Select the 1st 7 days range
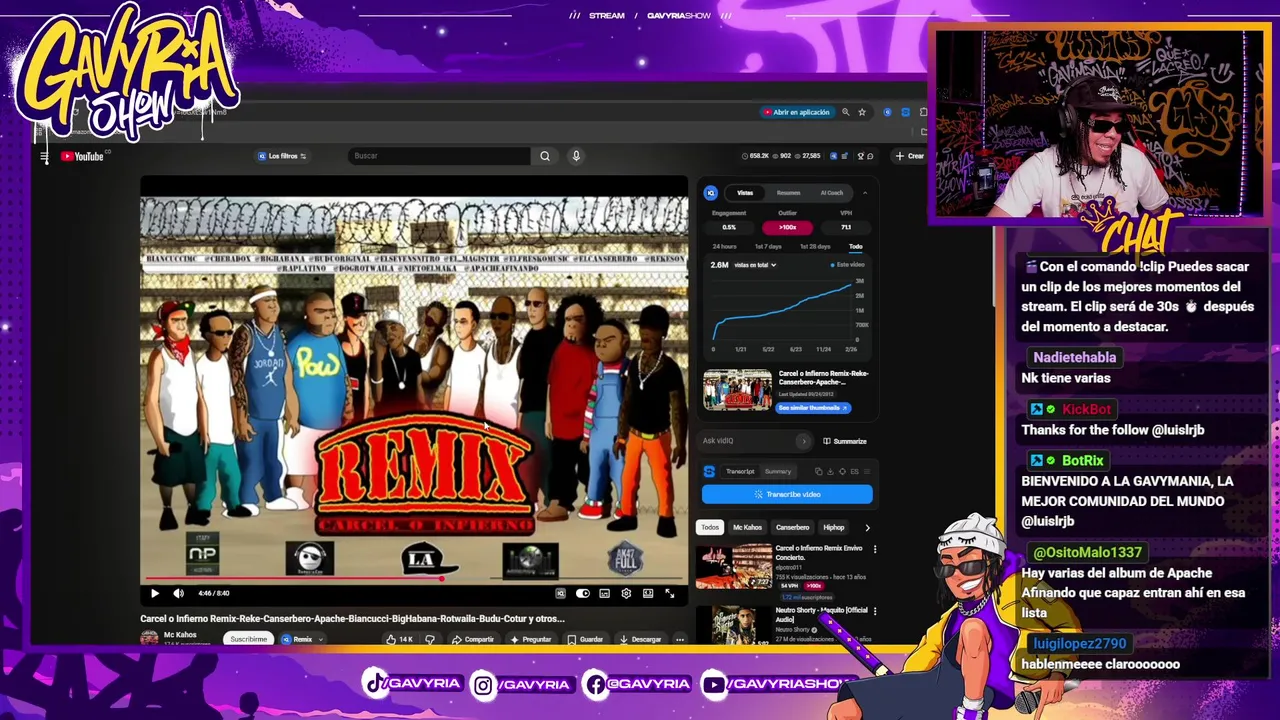1280x720 pixels. (x=768, y=246)
